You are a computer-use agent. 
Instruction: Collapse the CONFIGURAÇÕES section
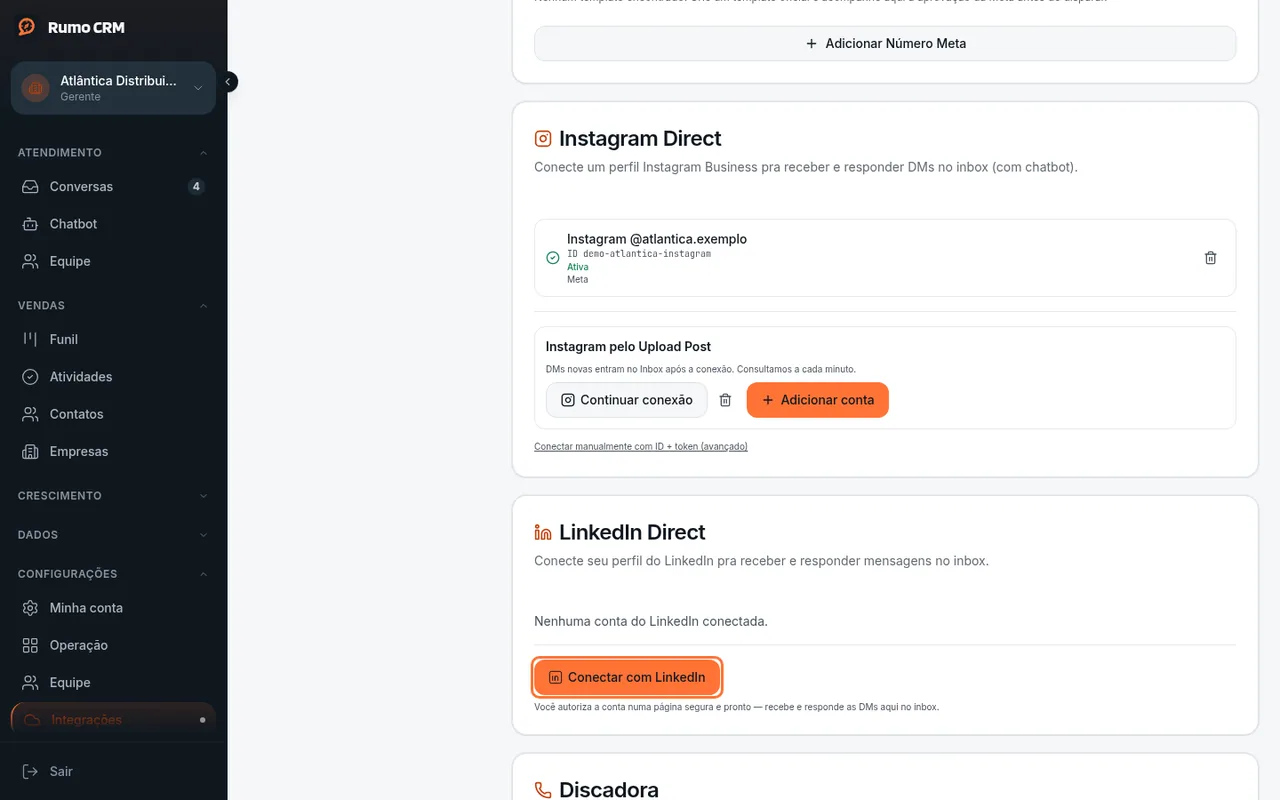coord(113,574)
